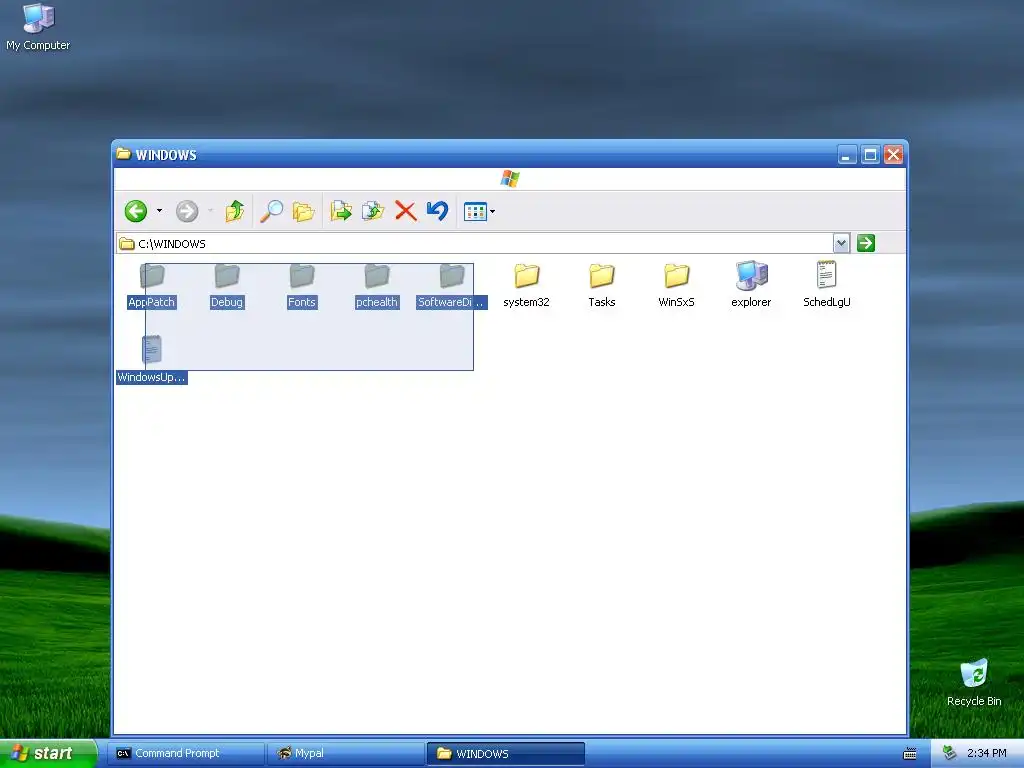Select the system32 folder
The height and width of the screenshot is (768, 1024).
pos(526,285)
